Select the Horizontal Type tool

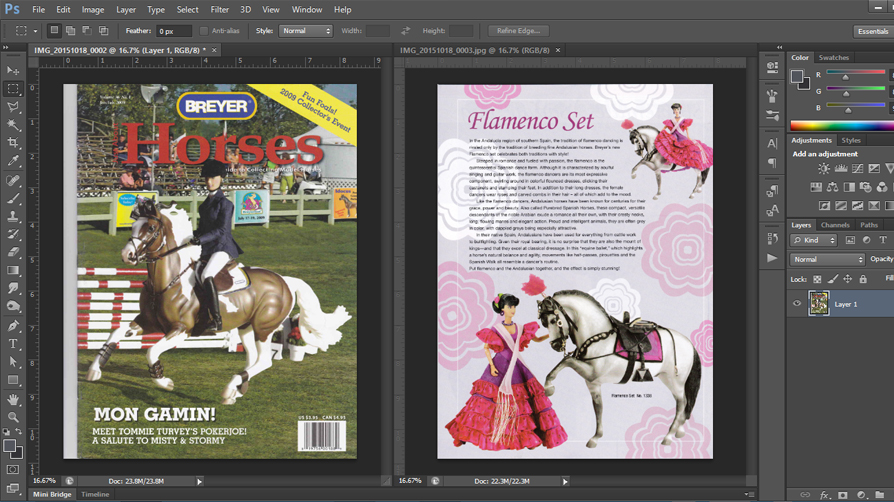click(x=13, y=343)
